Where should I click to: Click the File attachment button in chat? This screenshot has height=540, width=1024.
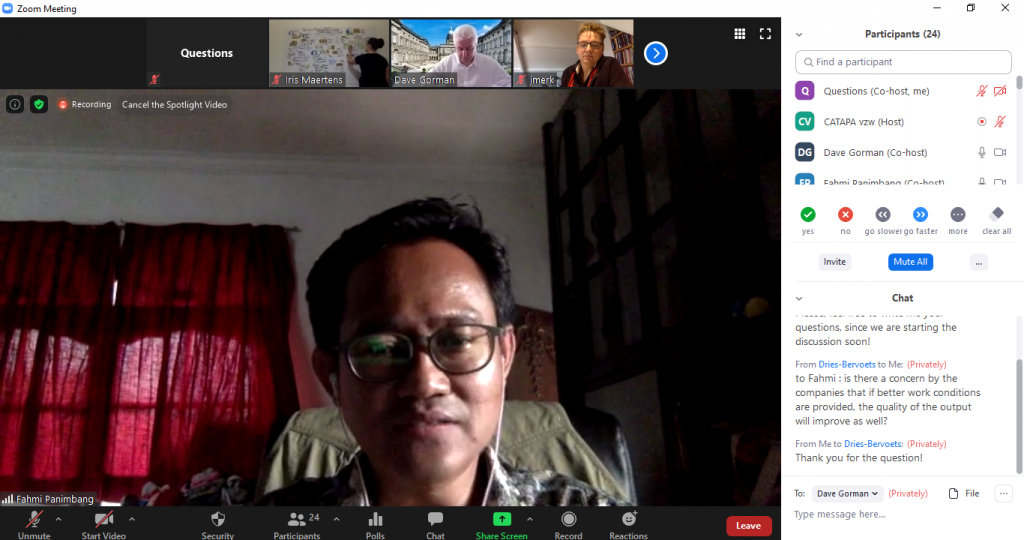pyautogui.click(x=964, y=494)
